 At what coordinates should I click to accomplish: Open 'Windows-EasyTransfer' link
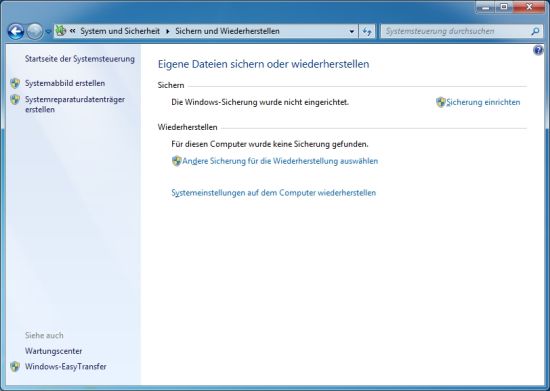tap(66, 367)
